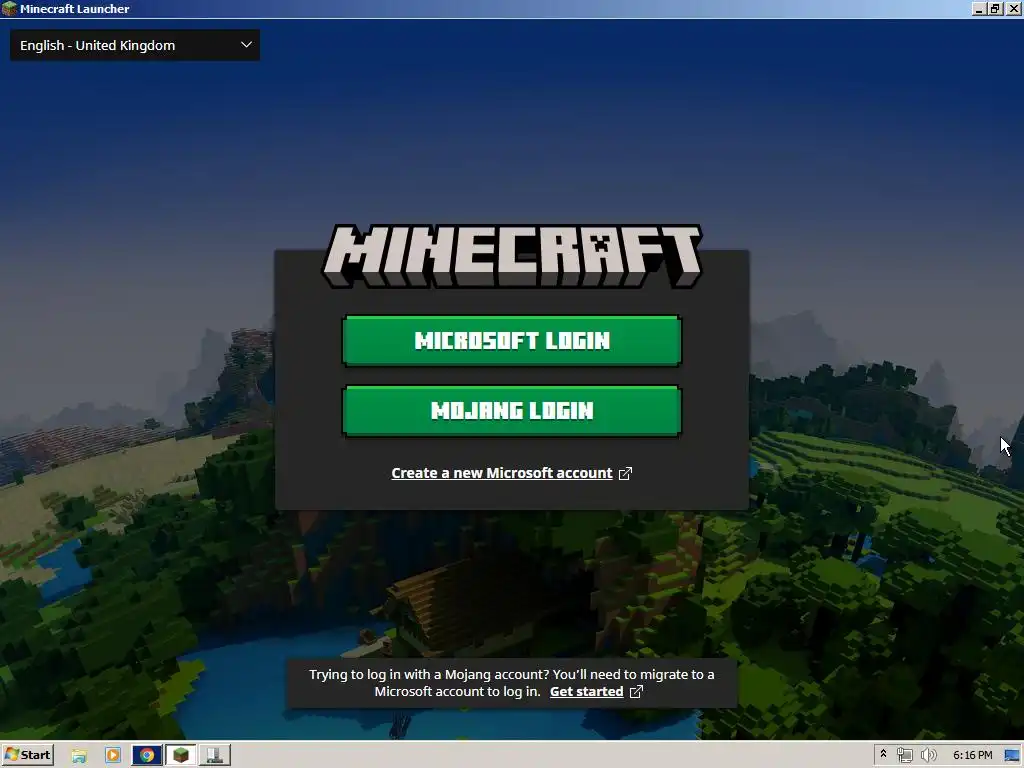This screenshot has height=768, width=1024.
Task: Launch the media player from the taskbar
Action: (x=112, y=756)
